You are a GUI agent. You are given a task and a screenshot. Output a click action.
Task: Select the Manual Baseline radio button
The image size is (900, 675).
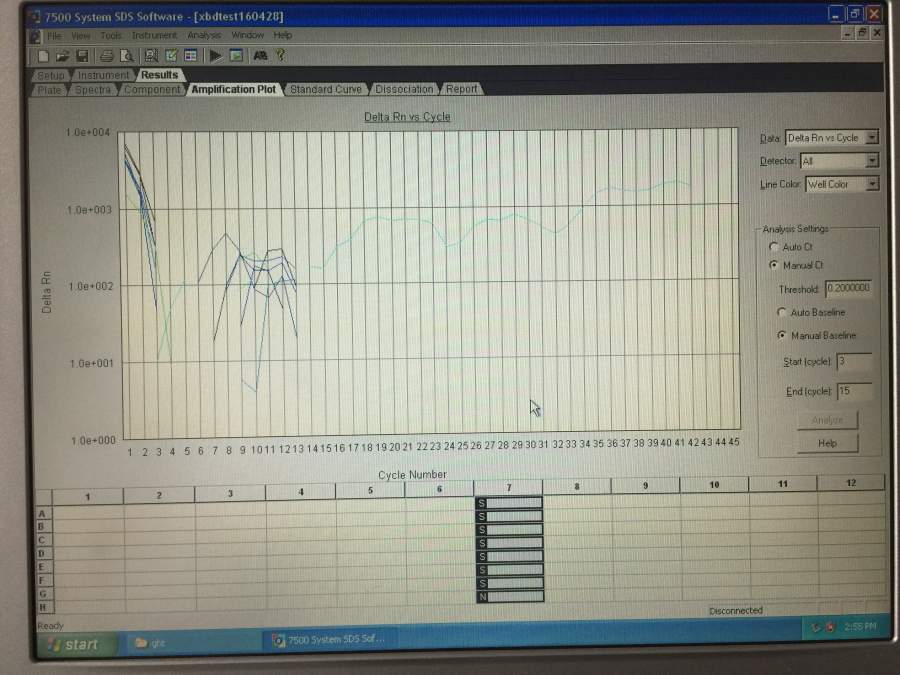point(781,335)
